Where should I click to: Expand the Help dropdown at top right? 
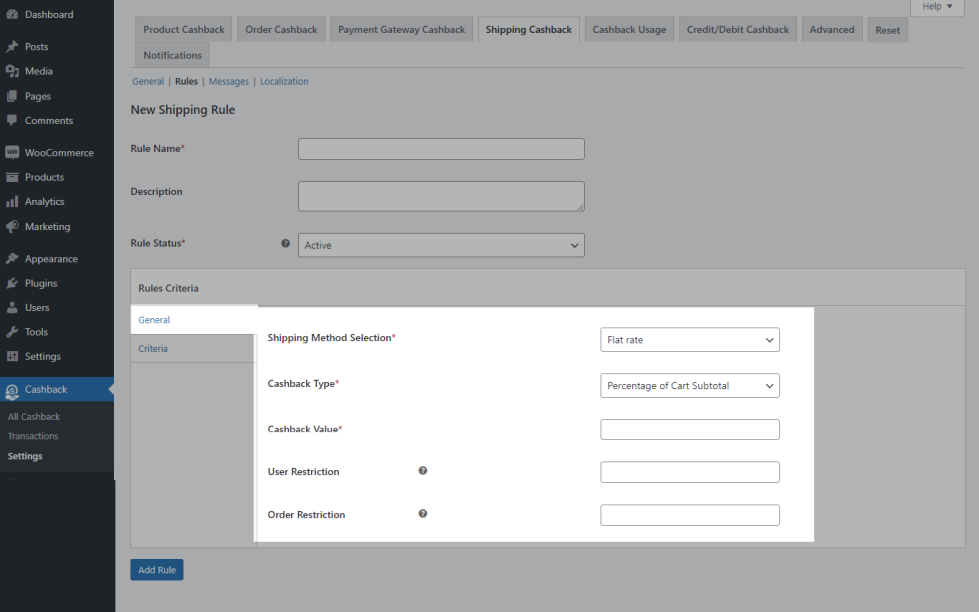(x=937, y=7)
